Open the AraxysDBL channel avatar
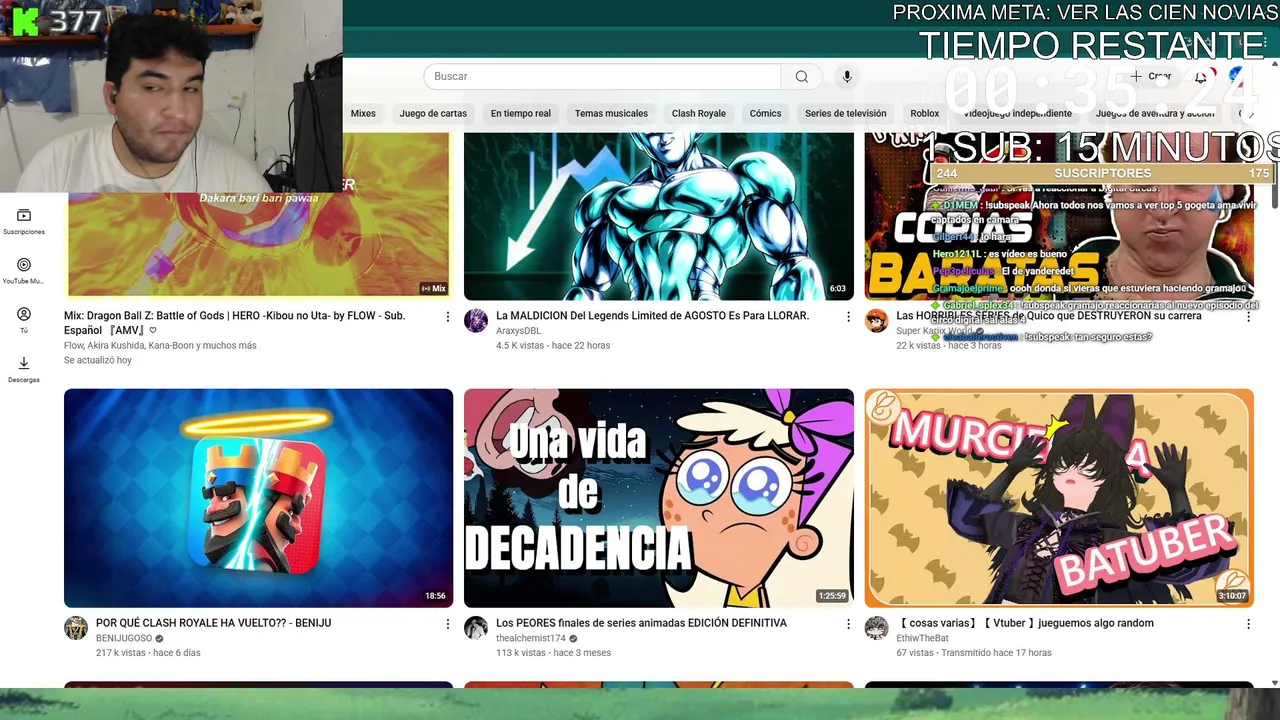Viewport: 1280px width, 720px height. tap(476, 321)
